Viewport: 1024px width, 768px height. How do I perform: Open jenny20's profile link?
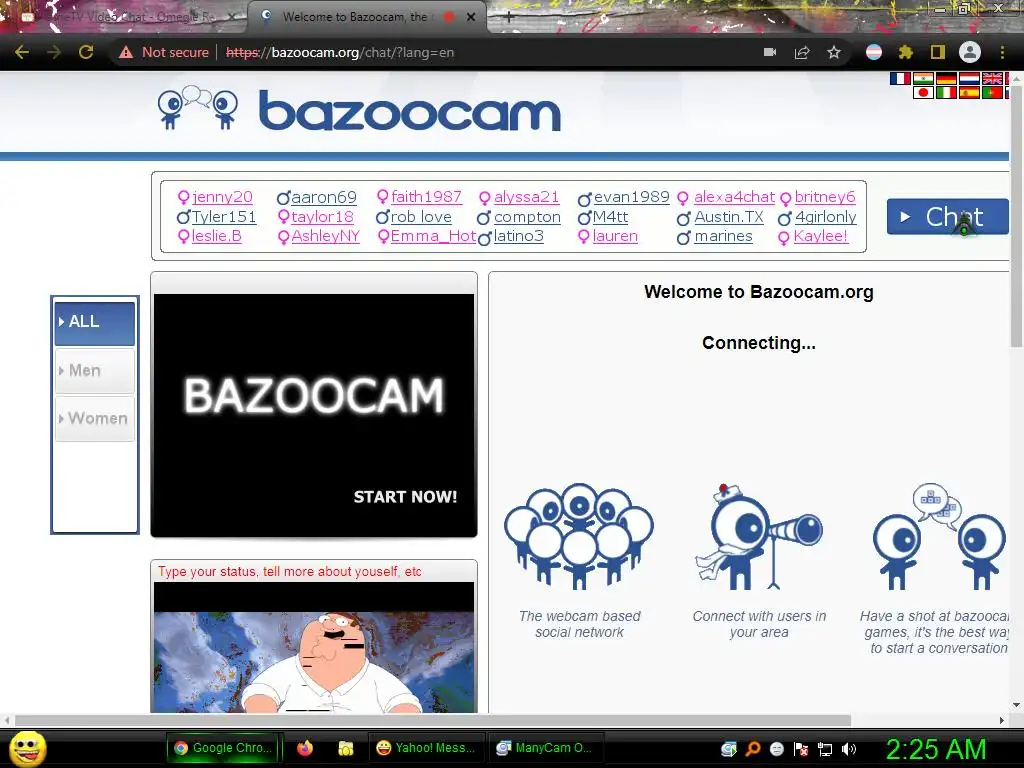222,197
